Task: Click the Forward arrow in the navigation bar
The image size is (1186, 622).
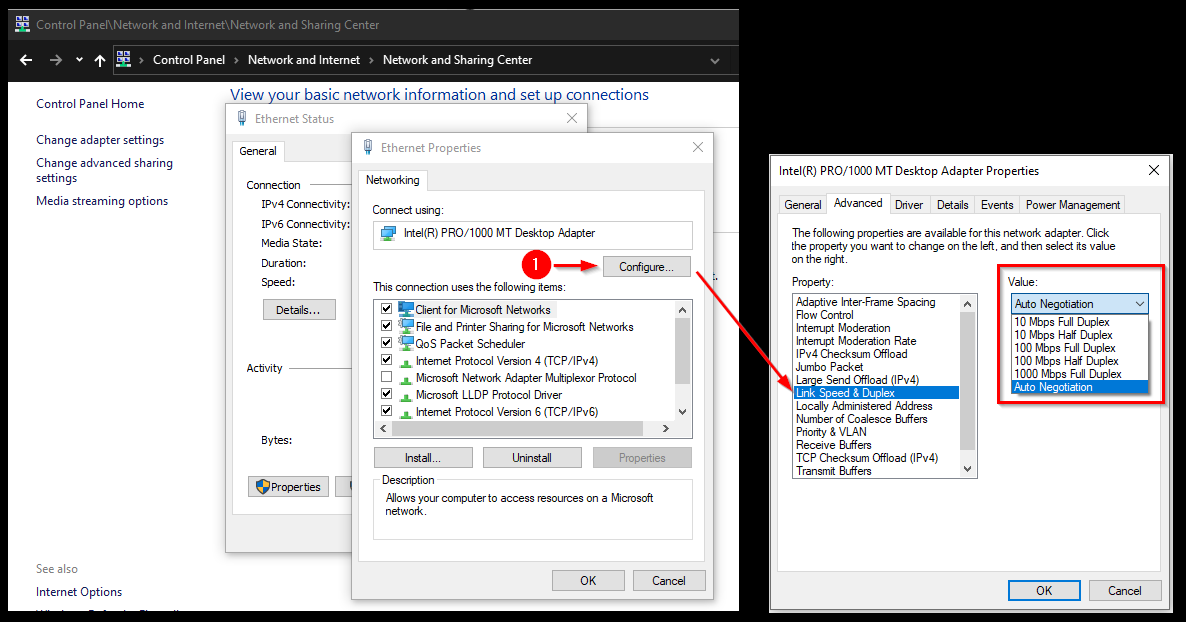Action: [x=55, y=60]
